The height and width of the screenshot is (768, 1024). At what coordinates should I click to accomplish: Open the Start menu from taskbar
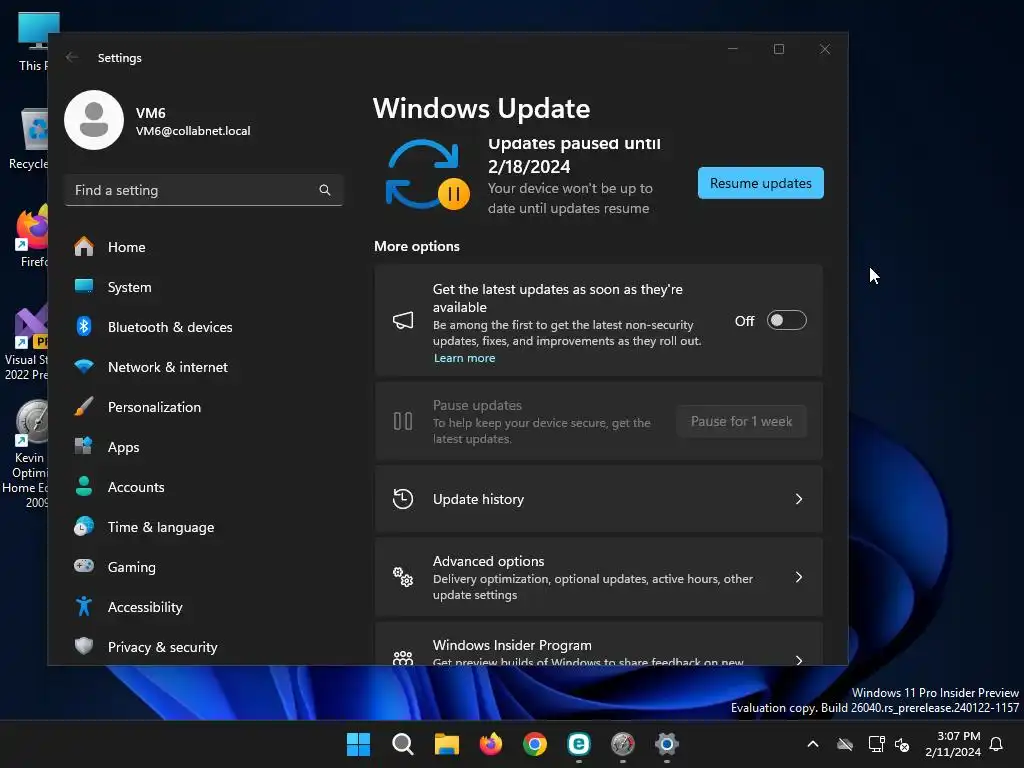pos(358,744)
